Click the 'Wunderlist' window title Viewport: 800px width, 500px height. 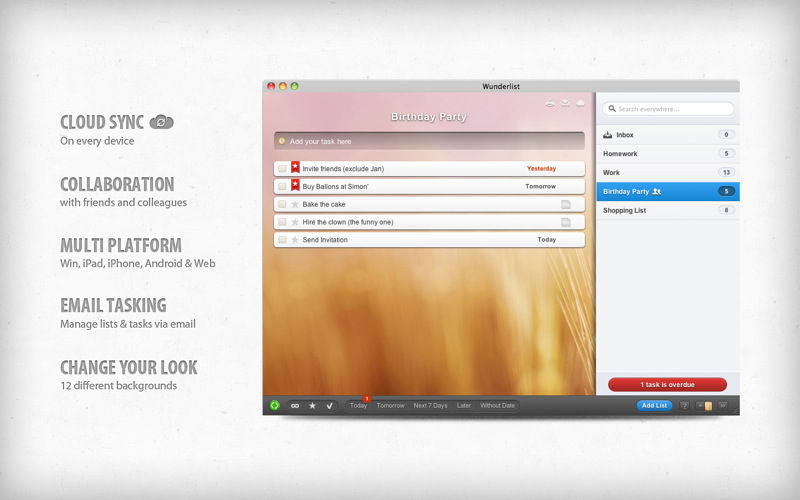click(501, 86)
